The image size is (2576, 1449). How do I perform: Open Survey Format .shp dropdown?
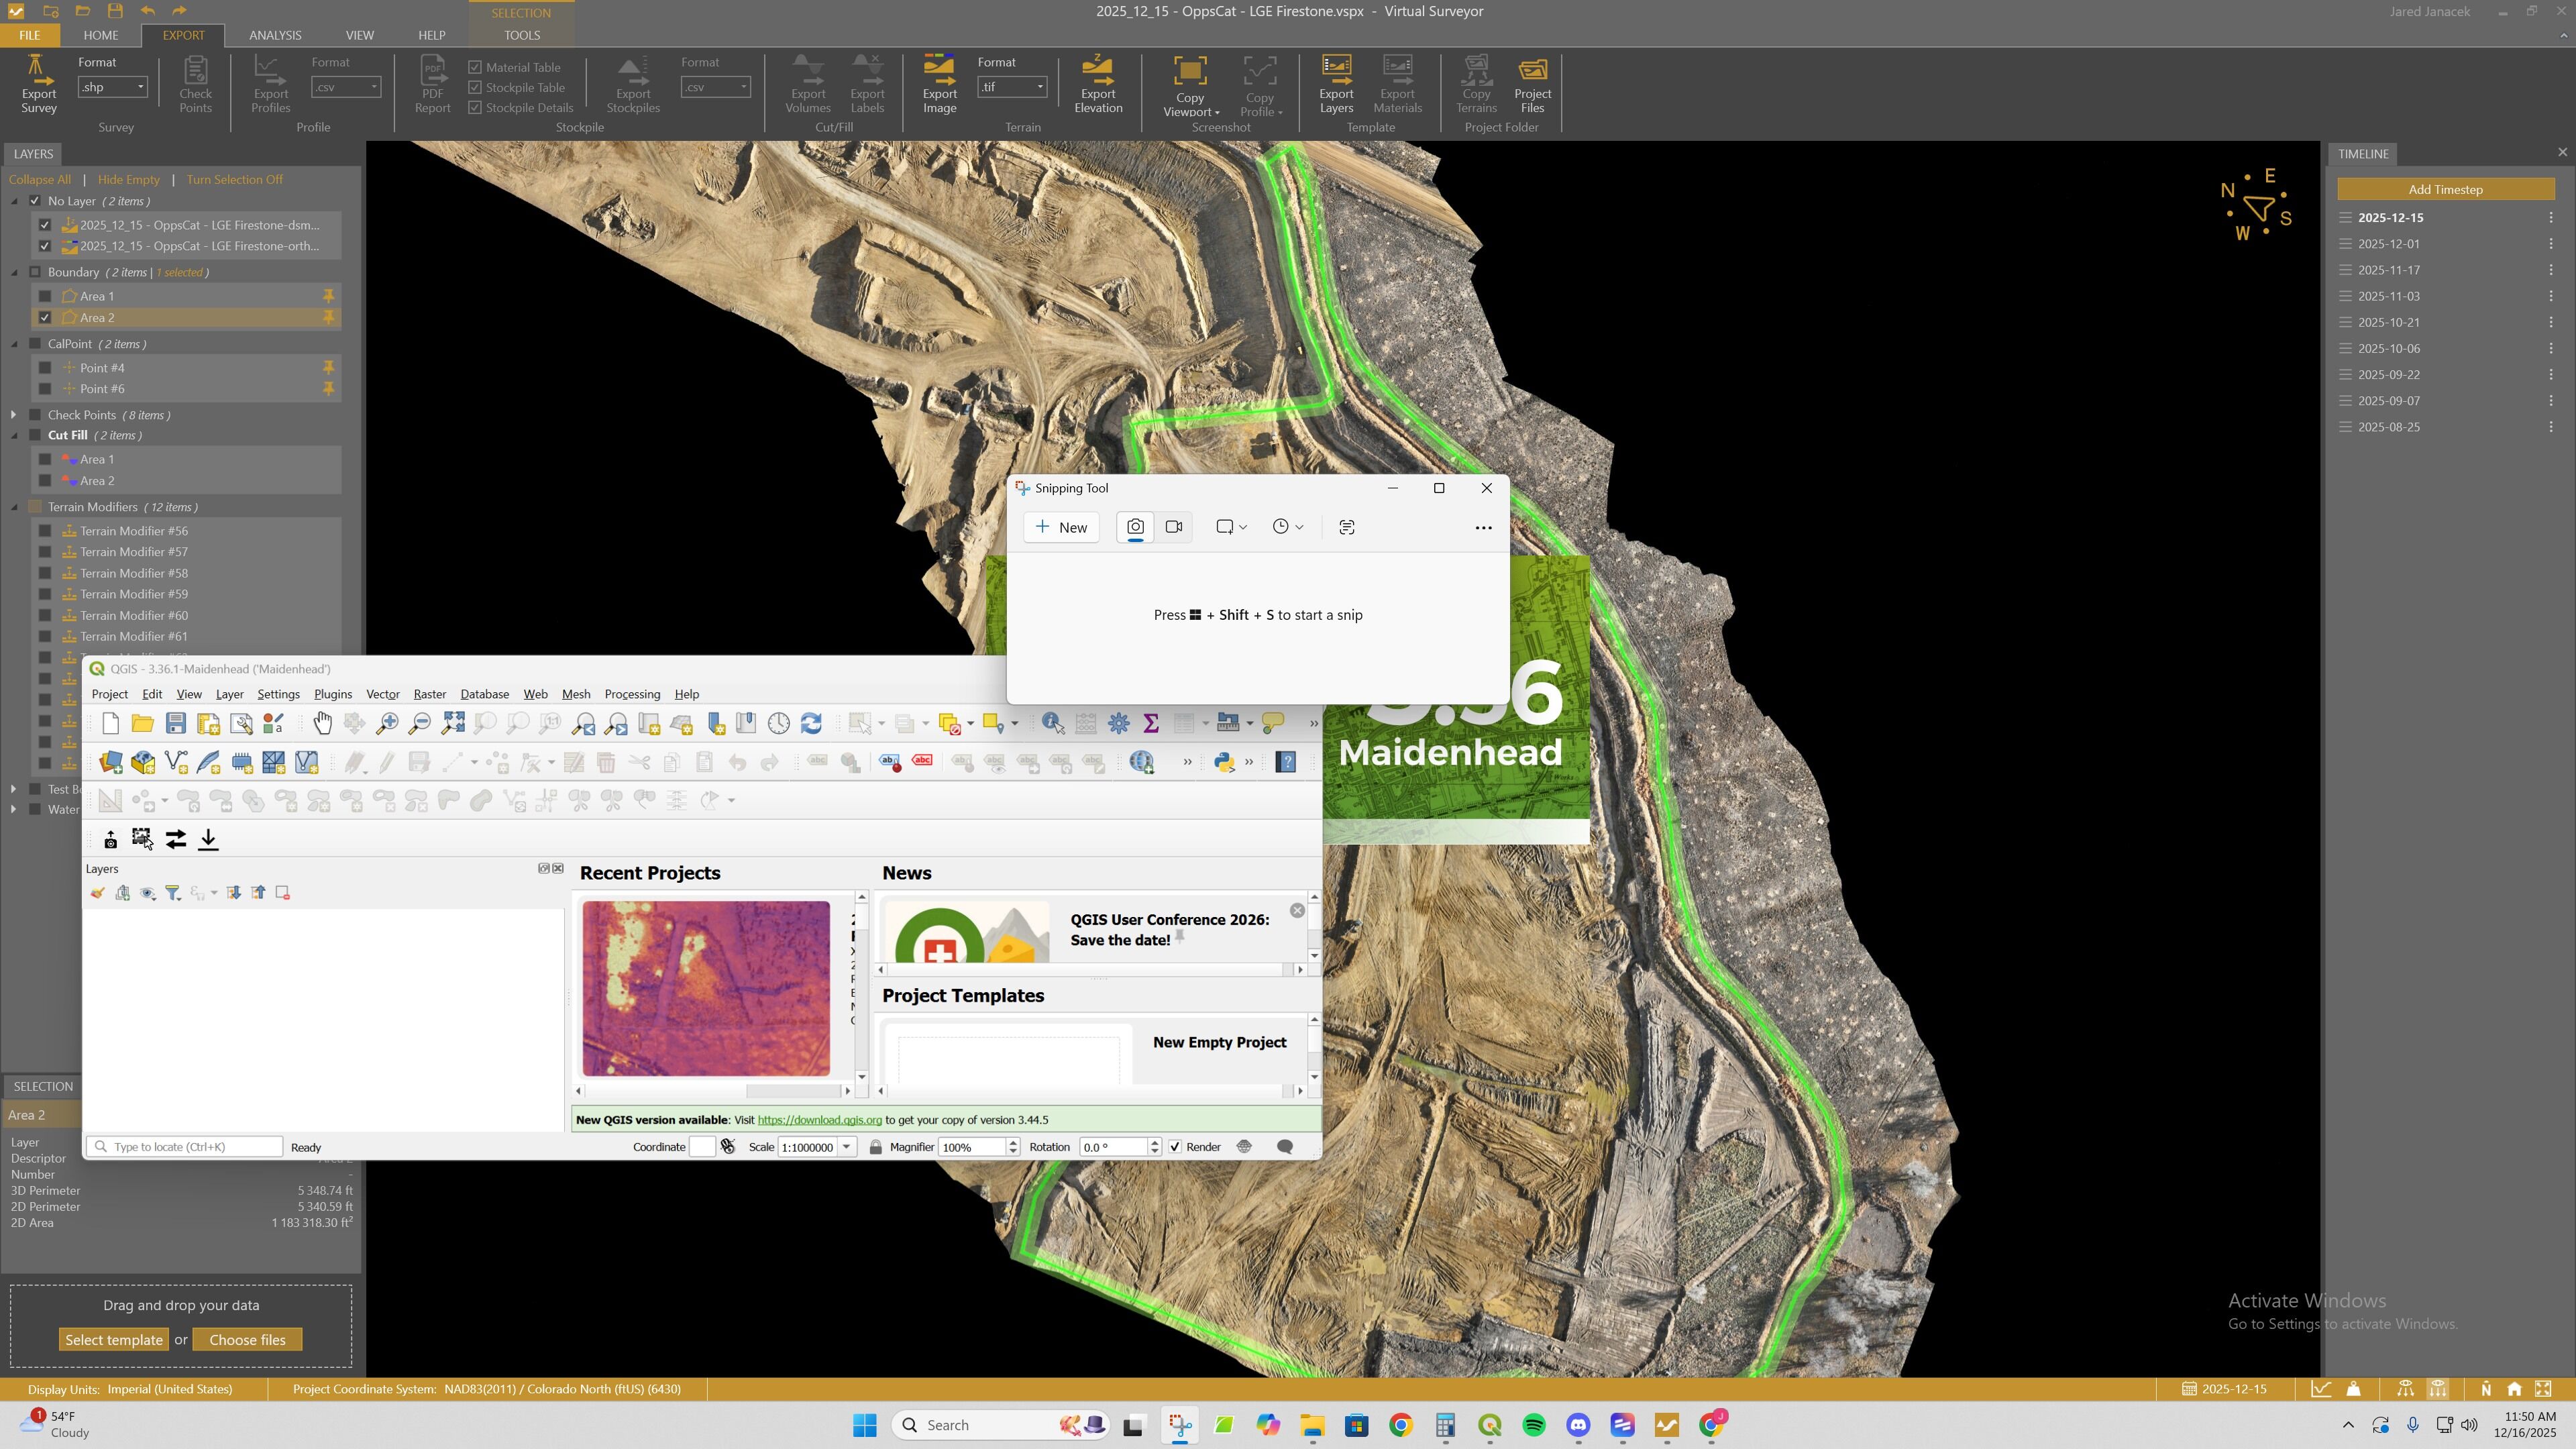pos(113,87)
